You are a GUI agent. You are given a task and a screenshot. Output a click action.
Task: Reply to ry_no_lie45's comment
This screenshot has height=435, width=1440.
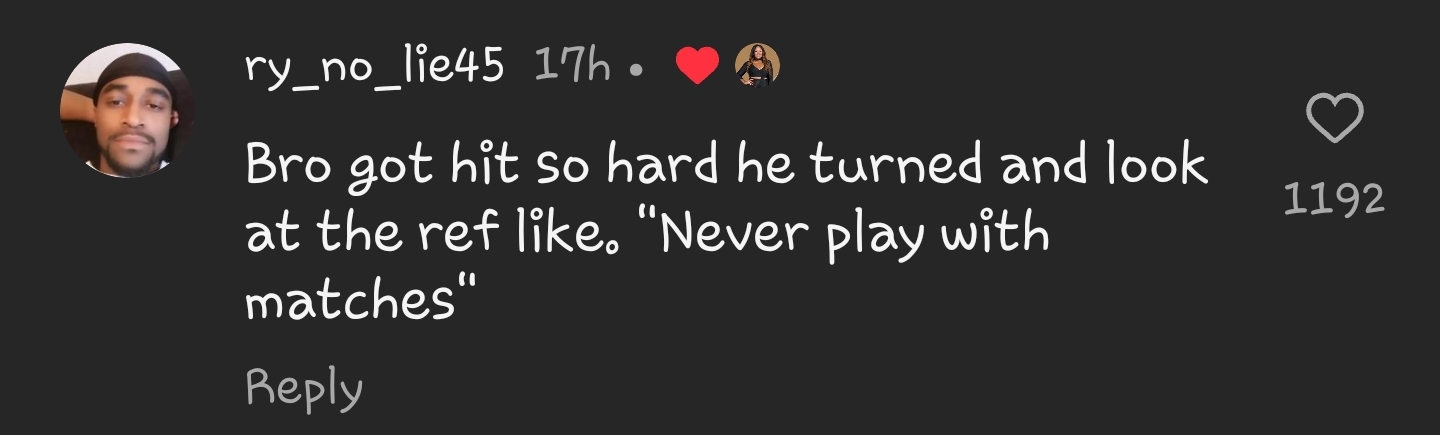click(x=304, y=388)
